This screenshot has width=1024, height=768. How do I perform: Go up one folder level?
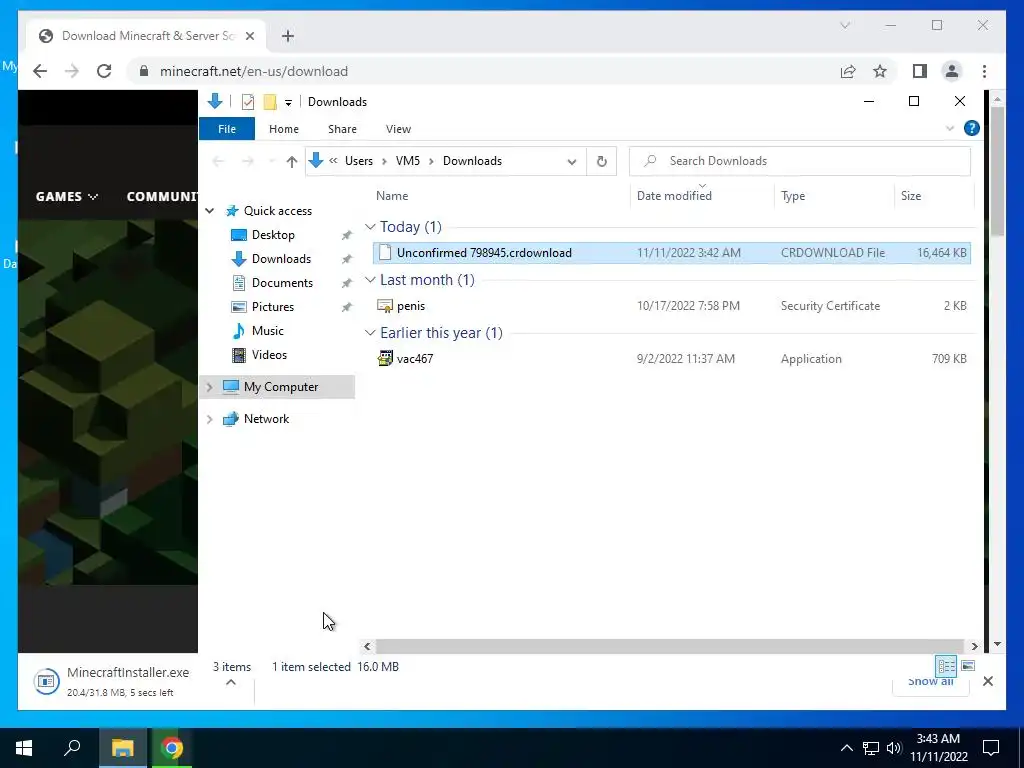[292, 161]
